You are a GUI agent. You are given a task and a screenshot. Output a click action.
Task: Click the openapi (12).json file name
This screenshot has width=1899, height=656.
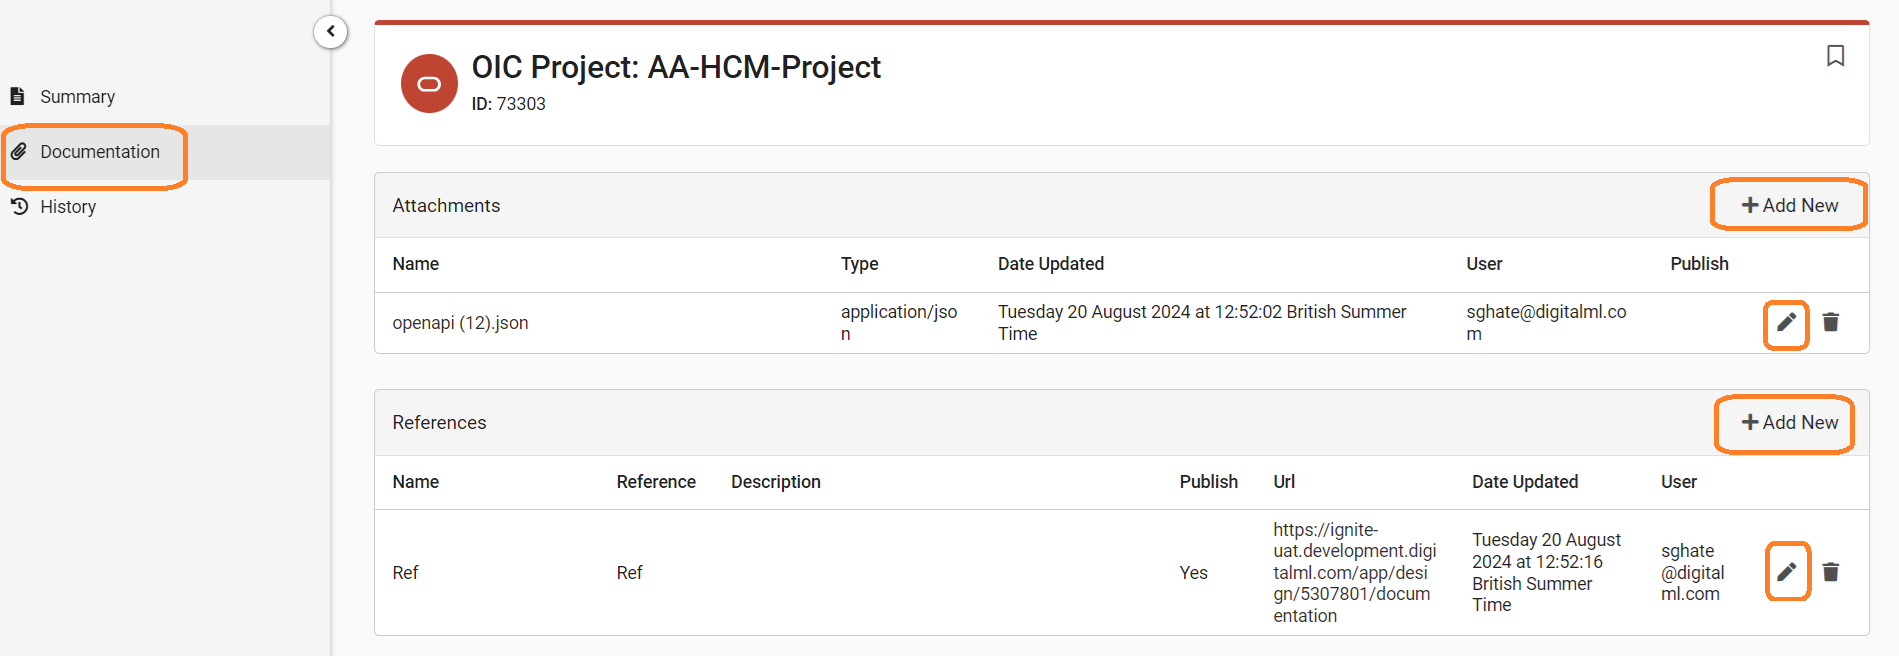460,323
